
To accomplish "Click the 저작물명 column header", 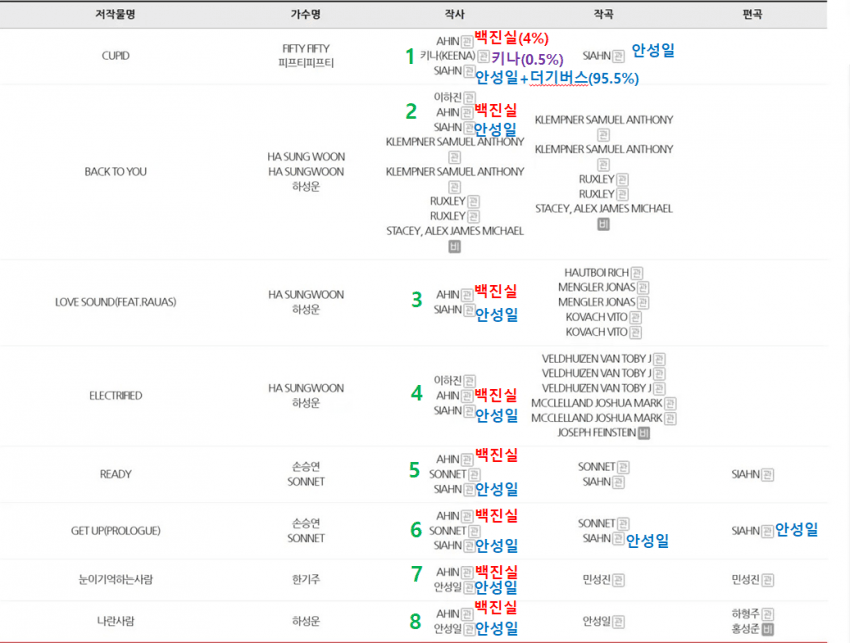I will (115, 15).
